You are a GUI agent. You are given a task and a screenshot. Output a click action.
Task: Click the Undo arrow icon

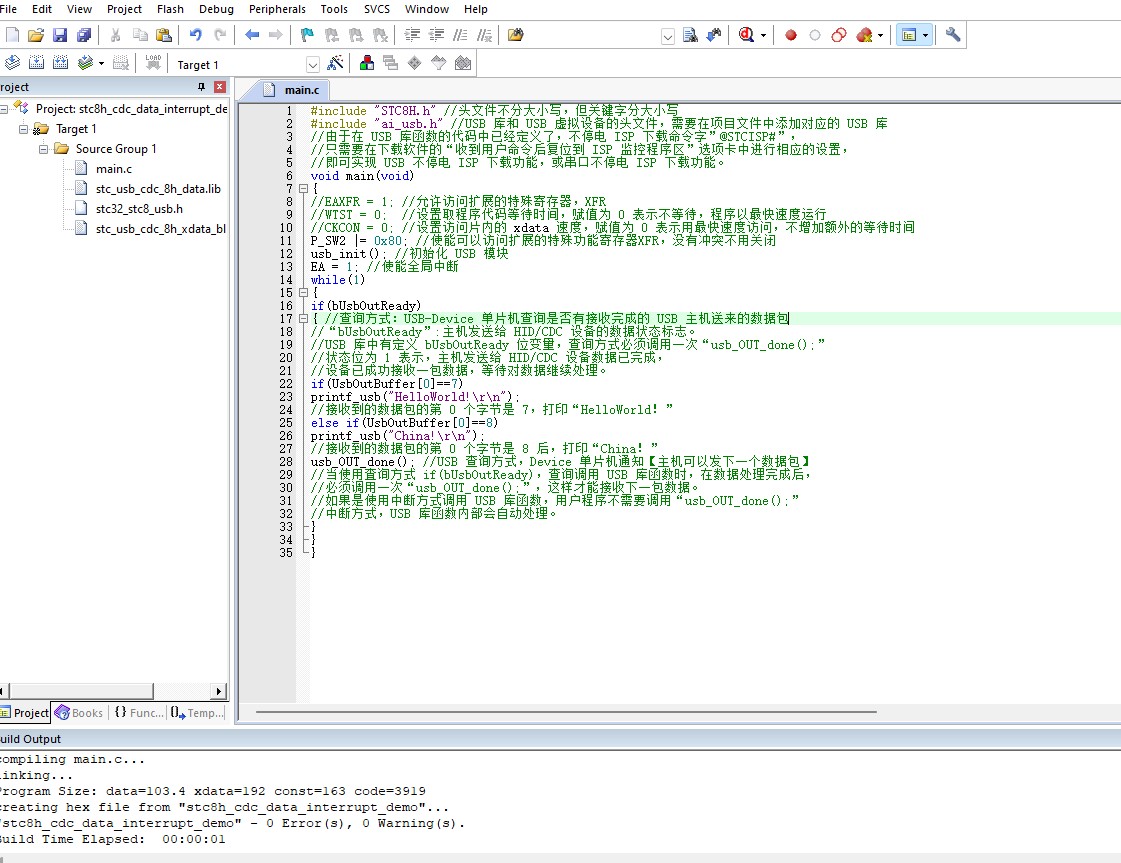tap(195, 35)
